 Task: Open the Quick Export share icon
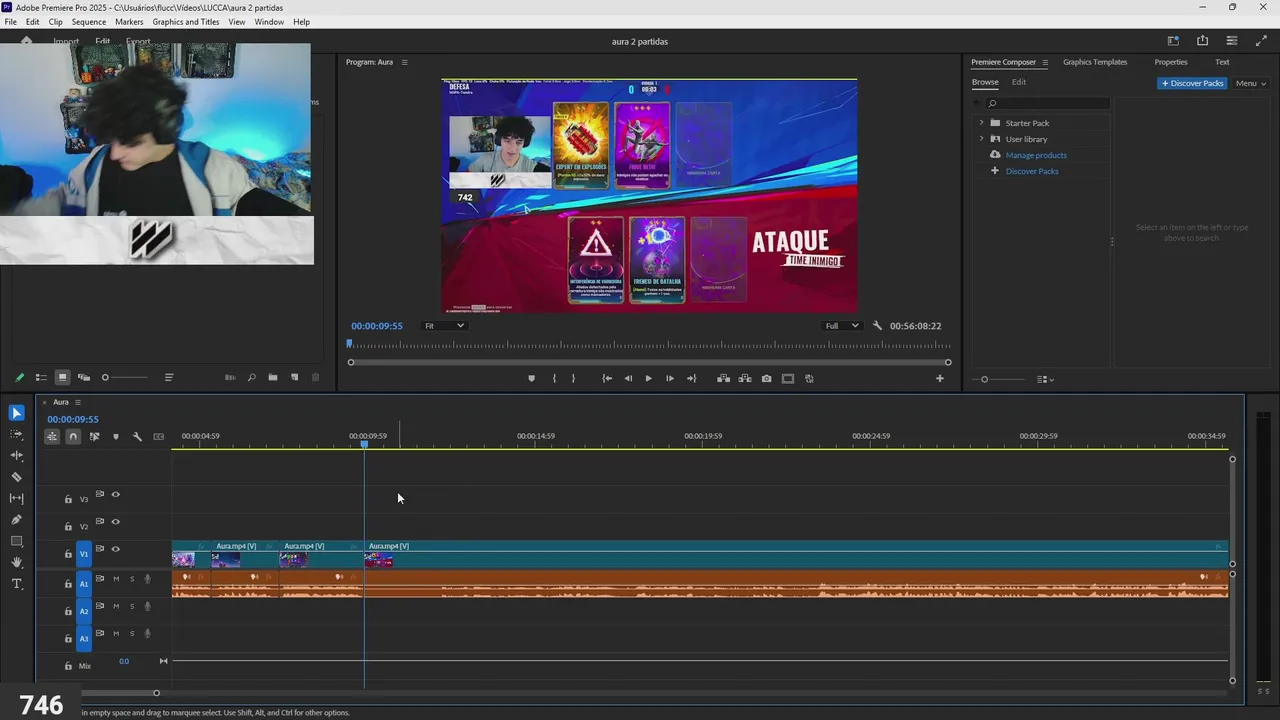click(1202, 41)
